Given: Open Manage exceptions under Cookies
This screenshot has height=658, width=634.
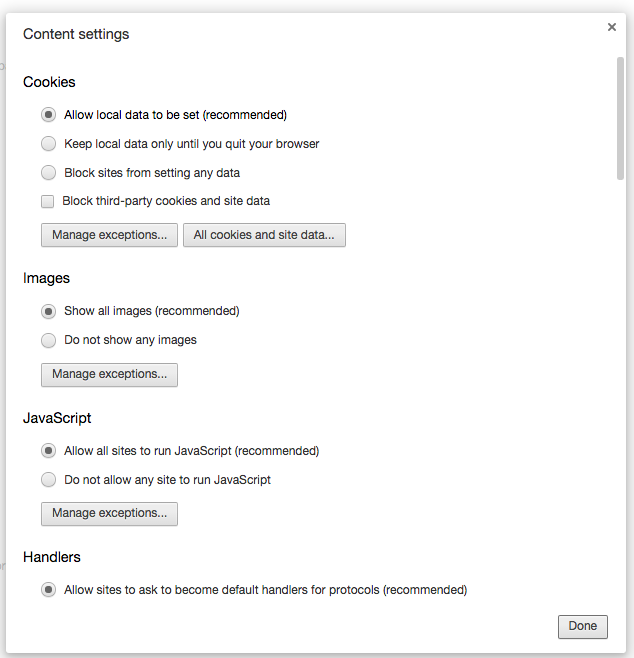Looking at the screenshot, I should coord(109,235).
